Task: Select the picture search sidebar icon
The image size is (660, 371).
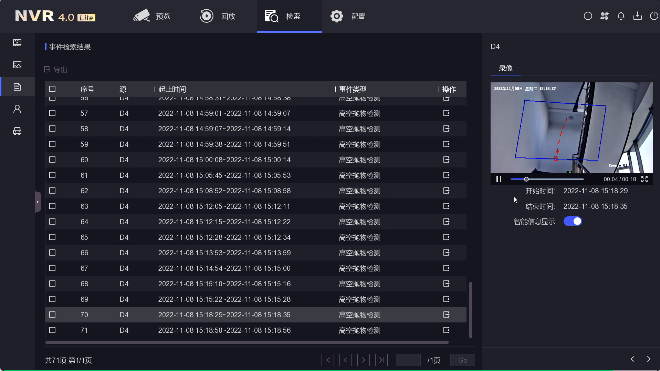Action: (x=17, y=64)
